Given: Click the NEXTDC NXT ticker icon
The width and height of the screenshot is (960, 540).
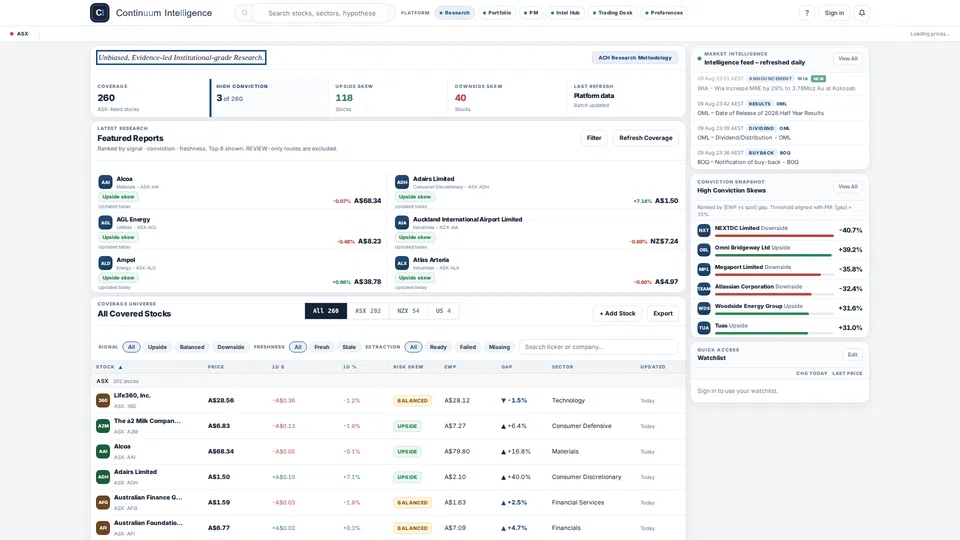Looking at the screenshot, I should (704, 230).
